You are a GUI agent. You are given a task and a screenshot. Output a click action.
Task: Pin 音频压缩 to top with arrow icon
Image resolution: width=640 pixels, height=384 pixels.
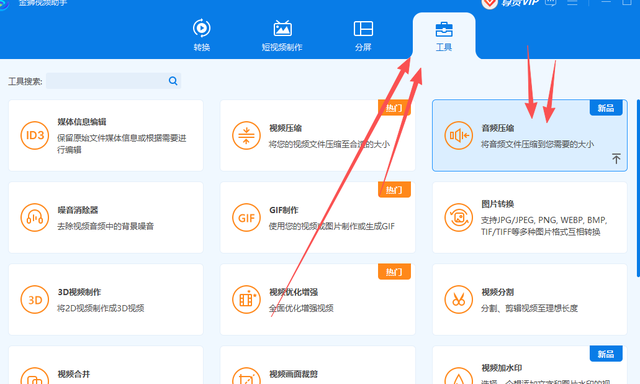(616, 158)
